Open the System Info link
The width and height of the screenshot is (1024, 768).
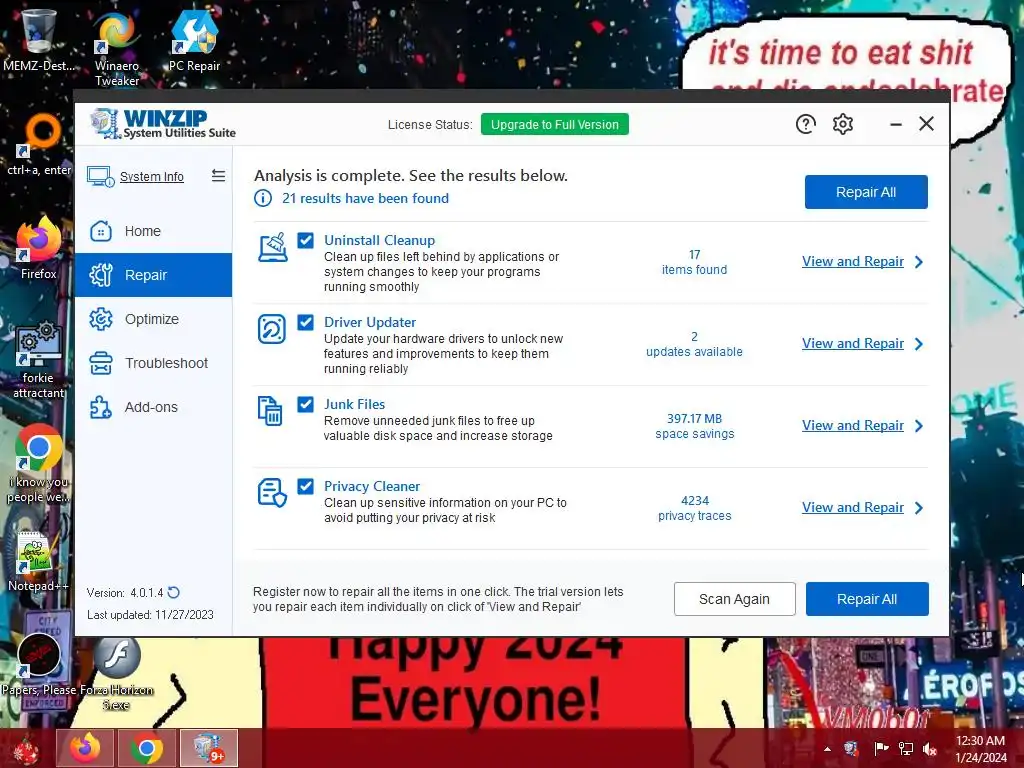pos(152,176)
